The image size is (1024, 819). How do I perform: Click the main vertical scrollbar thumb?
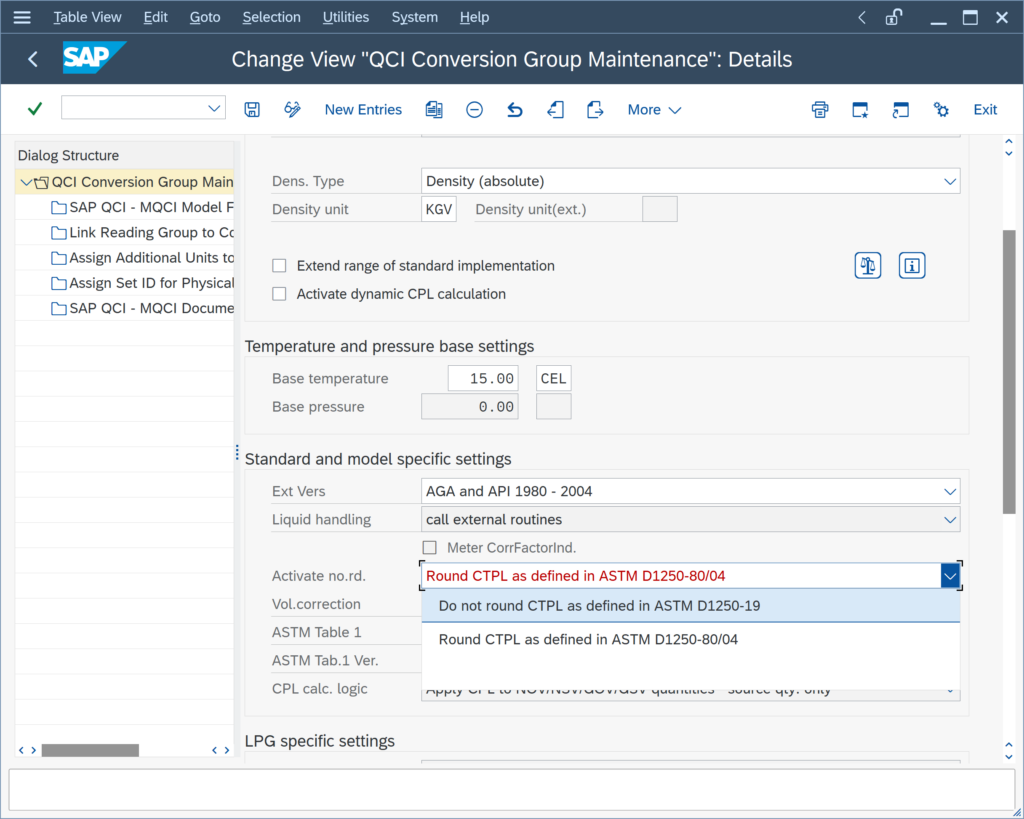click(x=1009, y=372)
